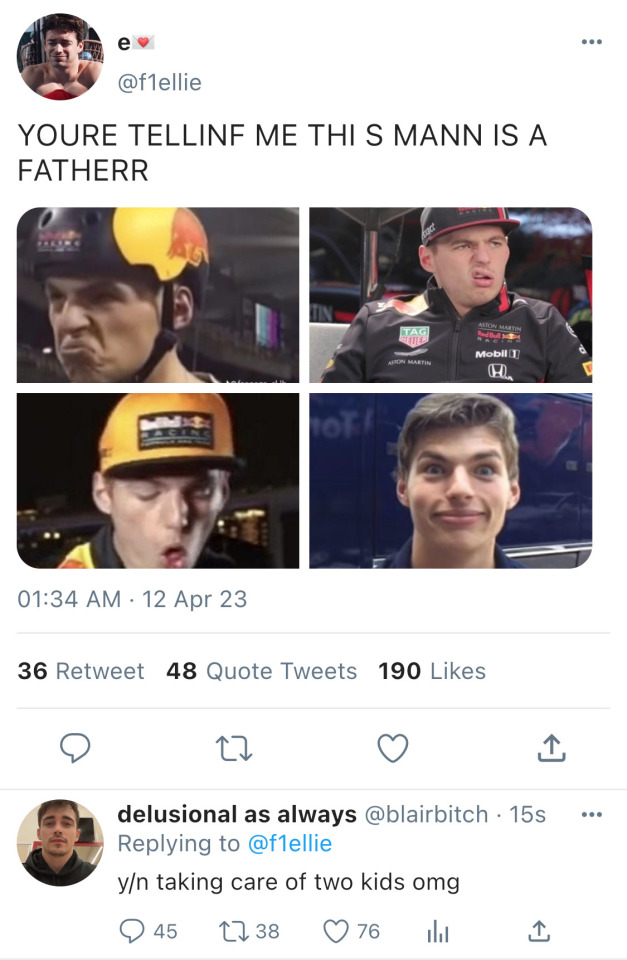Open more options on blairbitch reply
Viewport: 627px width, 960px height.
(x=591, y=814)
